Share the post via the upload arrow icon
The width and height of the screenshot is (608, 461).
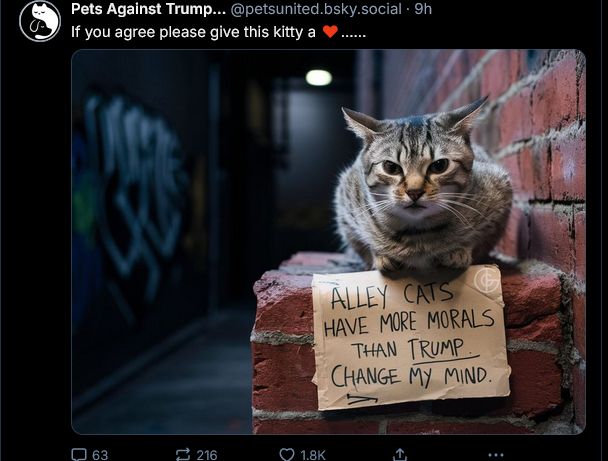tap(400, 454)
